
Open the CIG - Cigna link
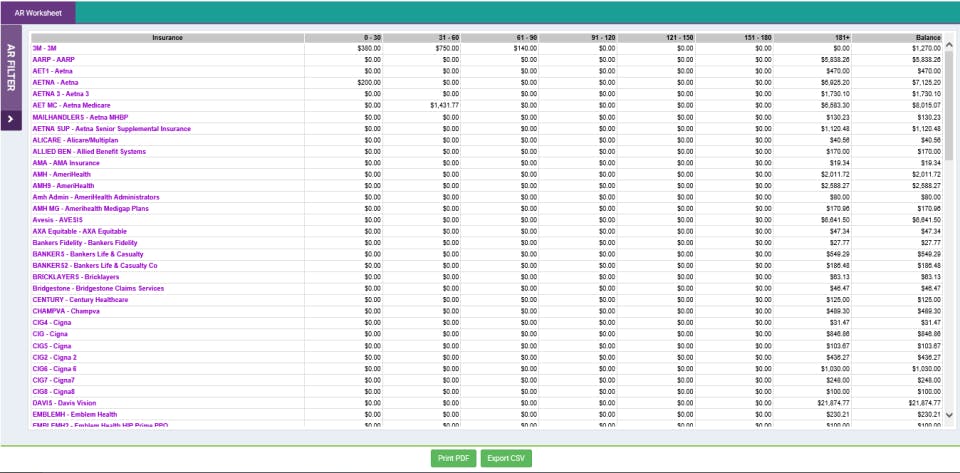click(50, 334)
